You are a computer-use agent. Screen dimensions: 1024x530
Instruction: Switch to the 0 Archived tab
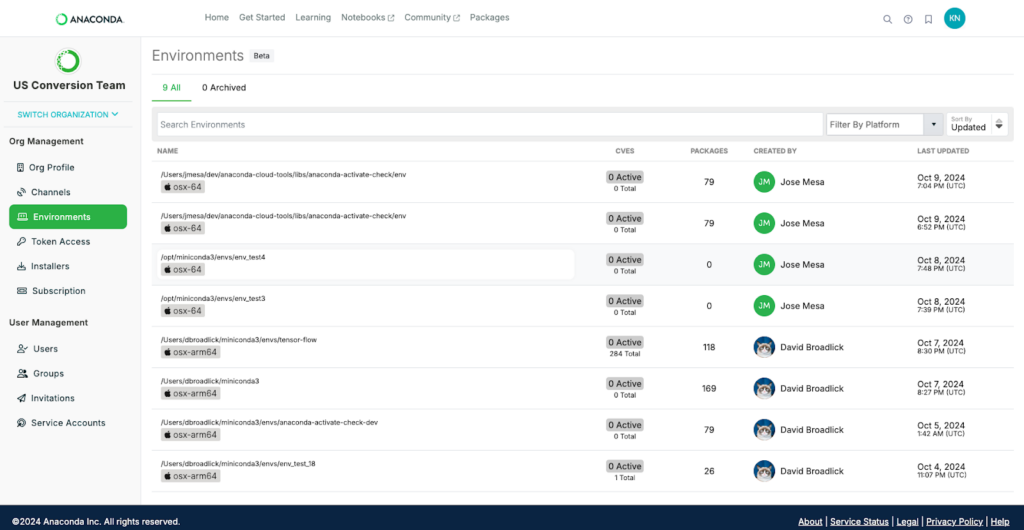pyautogui.click(x=224, y=87)
